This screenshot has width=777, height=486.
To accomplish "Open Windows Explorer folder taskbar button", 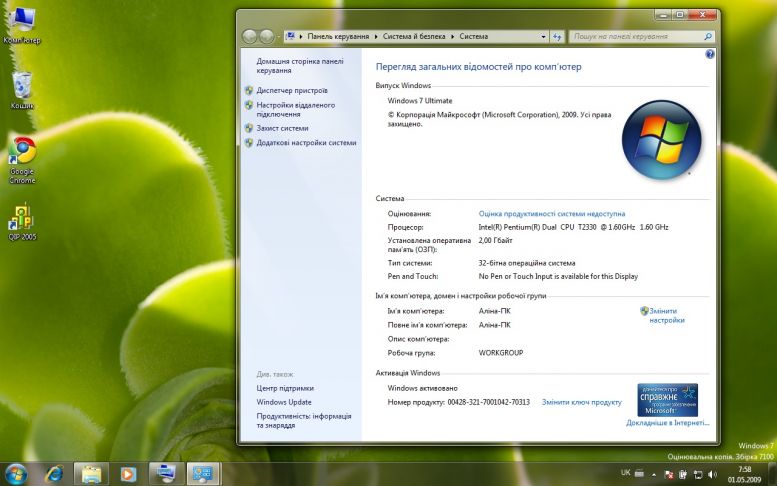I will [x=91, y=474].
